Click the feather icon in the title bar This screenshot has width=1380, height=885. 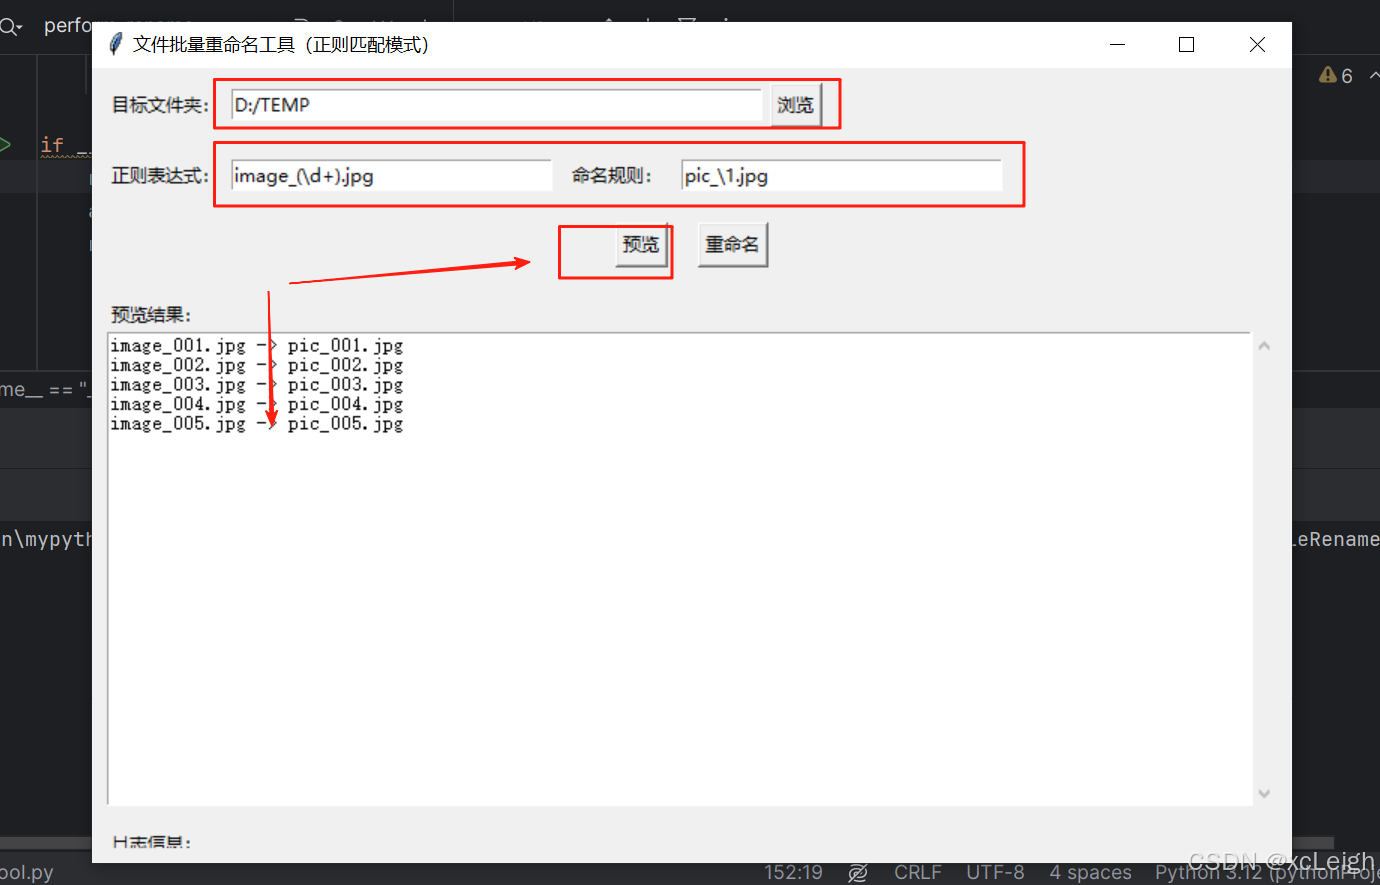(x=115, y=44)
